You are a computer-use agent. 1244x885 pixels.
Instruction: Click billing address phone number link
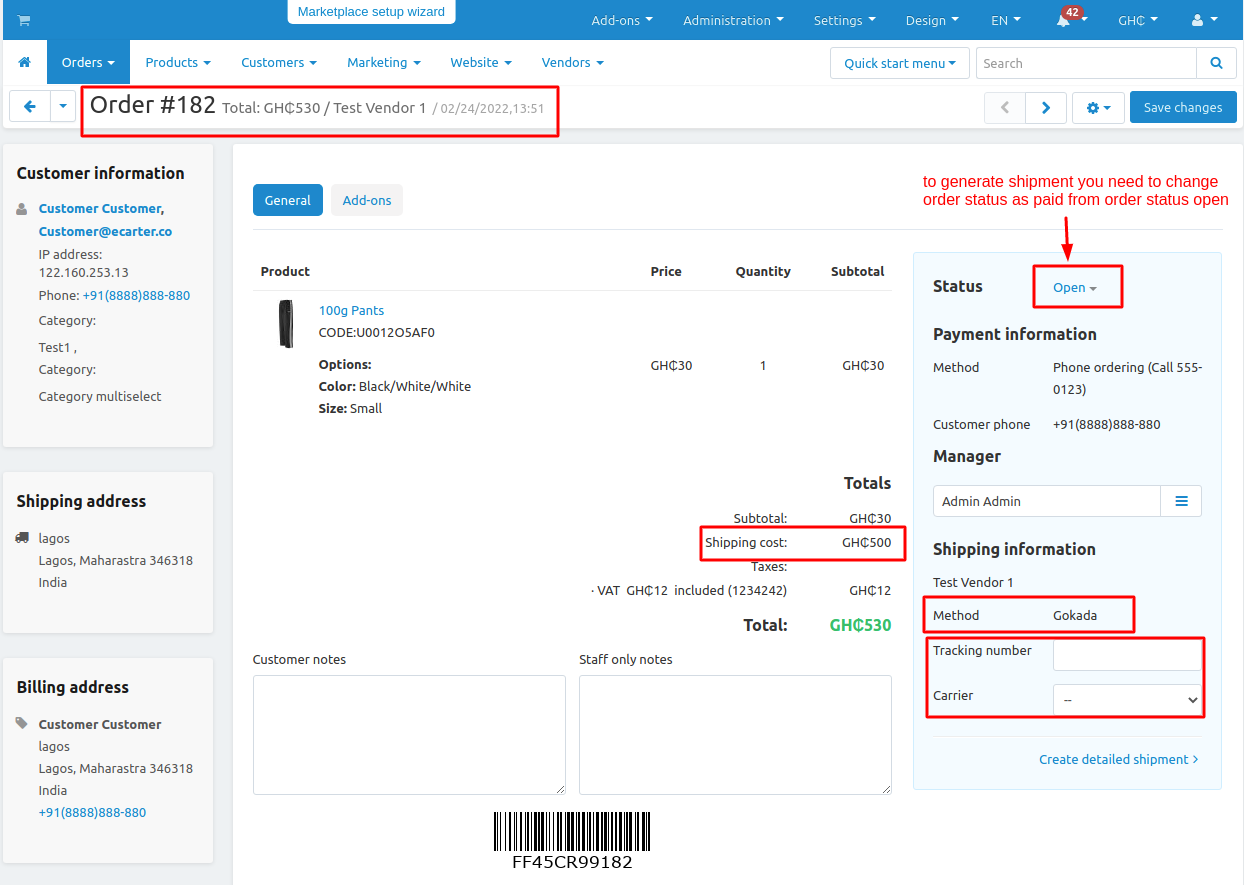(x=92, y=812)
